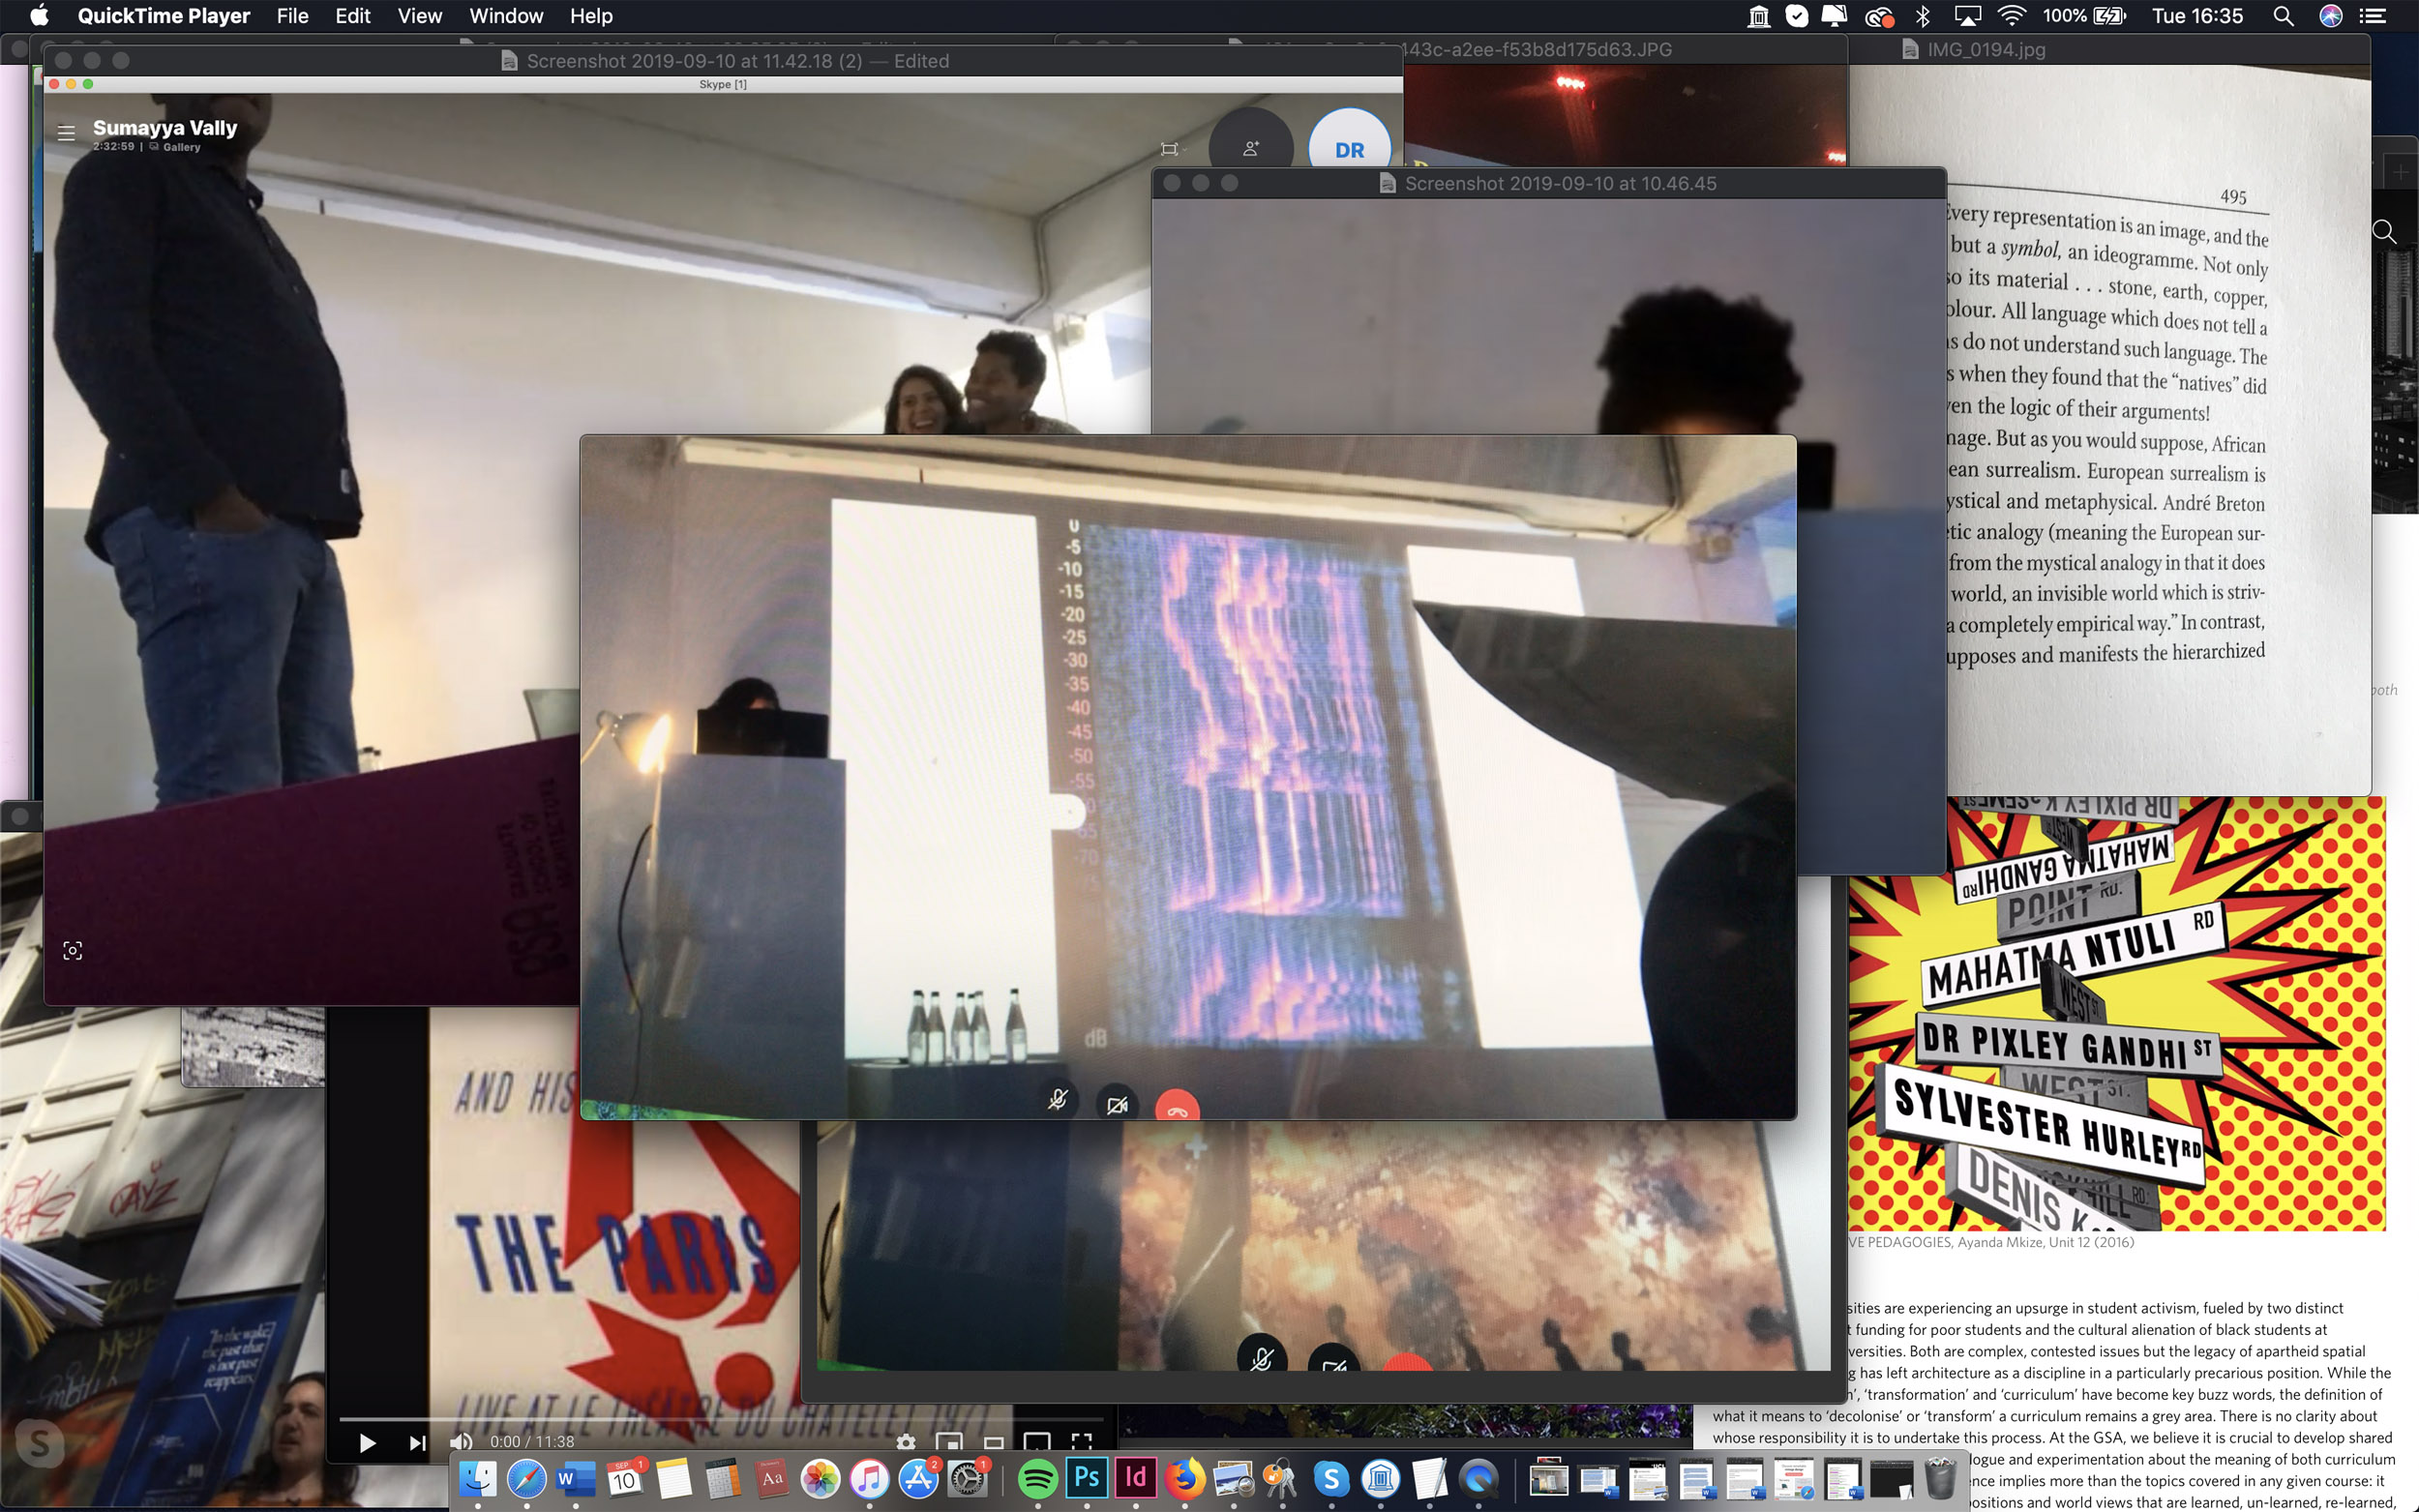Image resolution: width=2419 pixels, height=1512 pixels.
Task: Play the 11:38 video
Action: point(367,1442)
